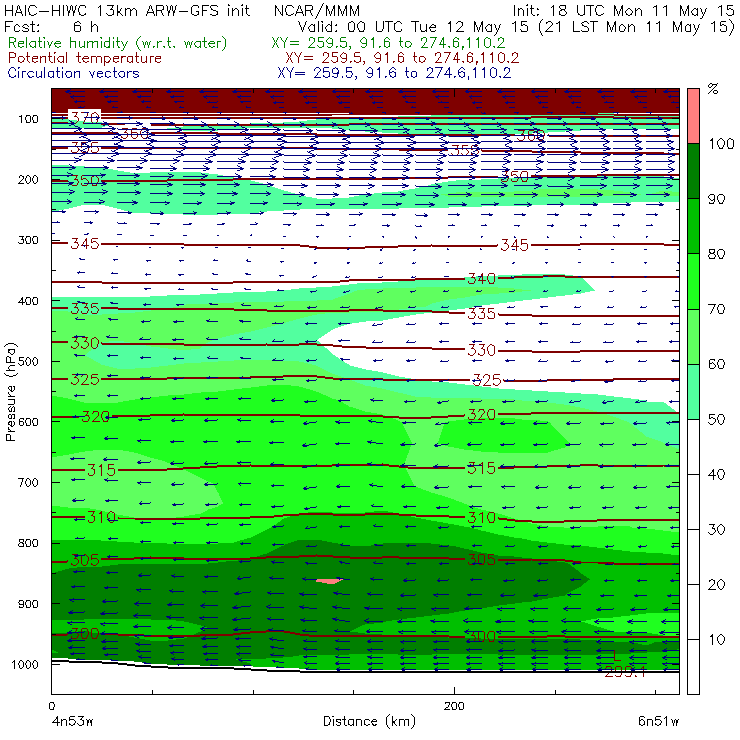
Task: Pick the aqua 50–60% colorbar segment
Action: pyautogui.click(x=693, y=392)
